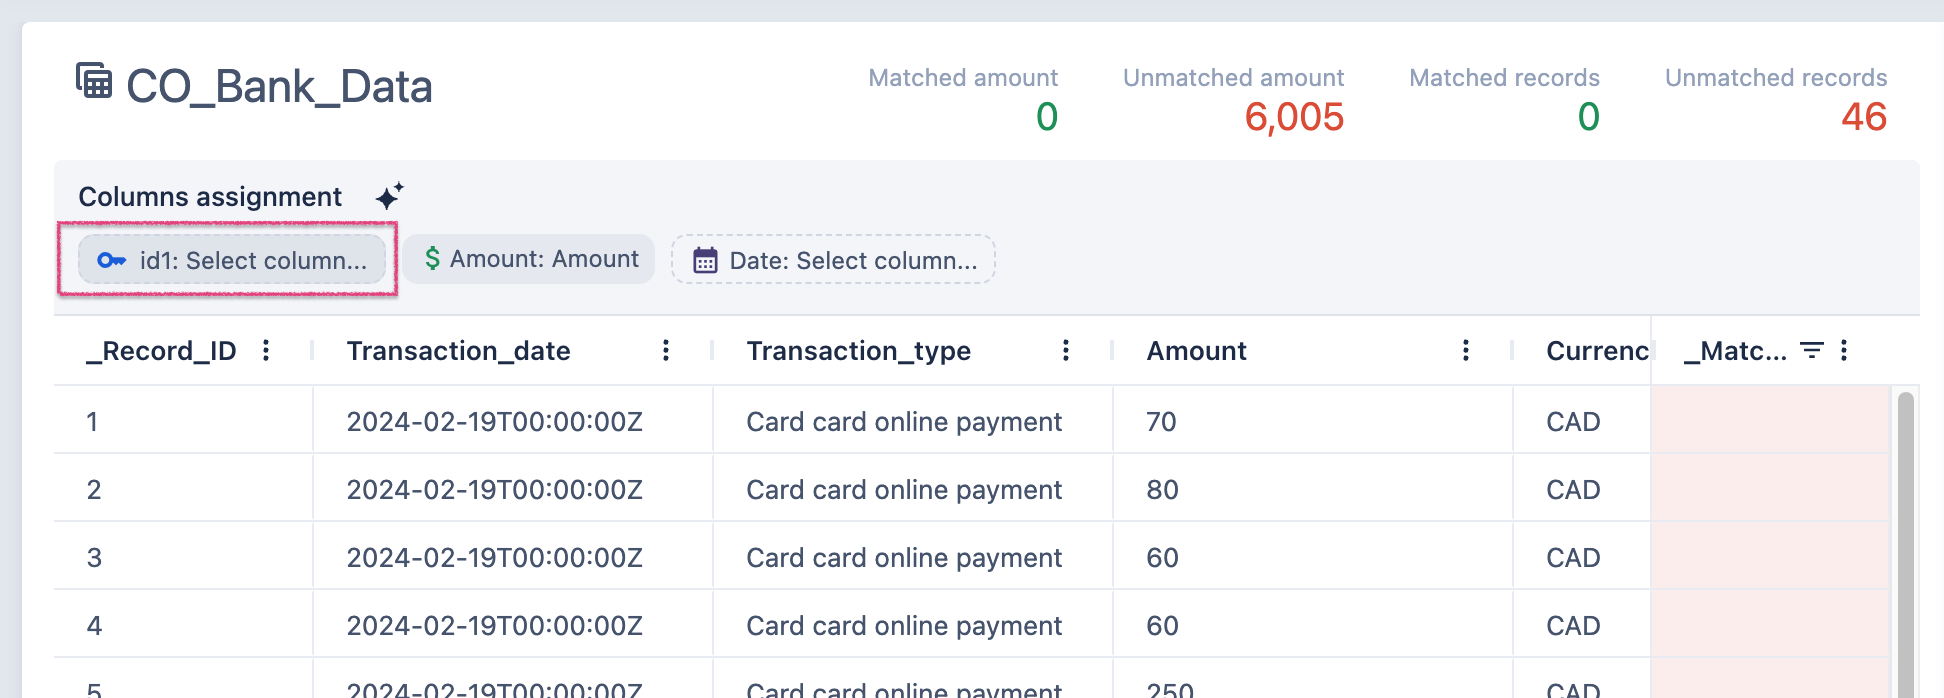
Task: Click the calendar icon on Date chip
Action: pyautogui.click(x=705, y=261)
